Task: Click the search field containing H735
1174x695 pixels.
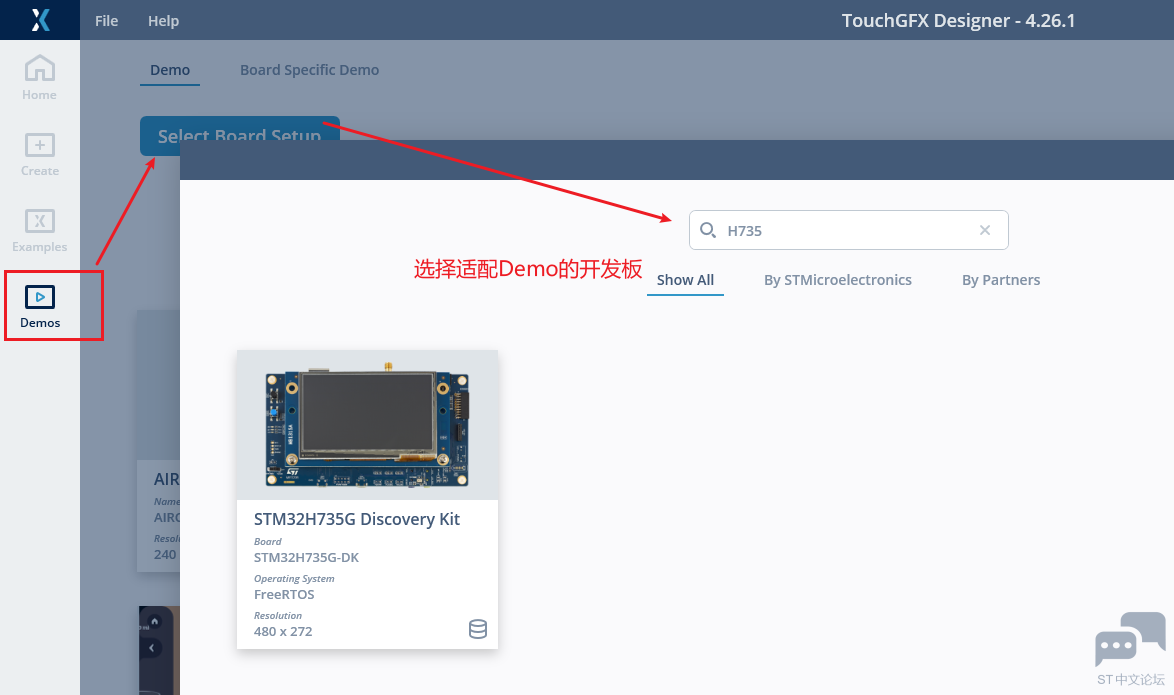Action: tap(848, 230)
